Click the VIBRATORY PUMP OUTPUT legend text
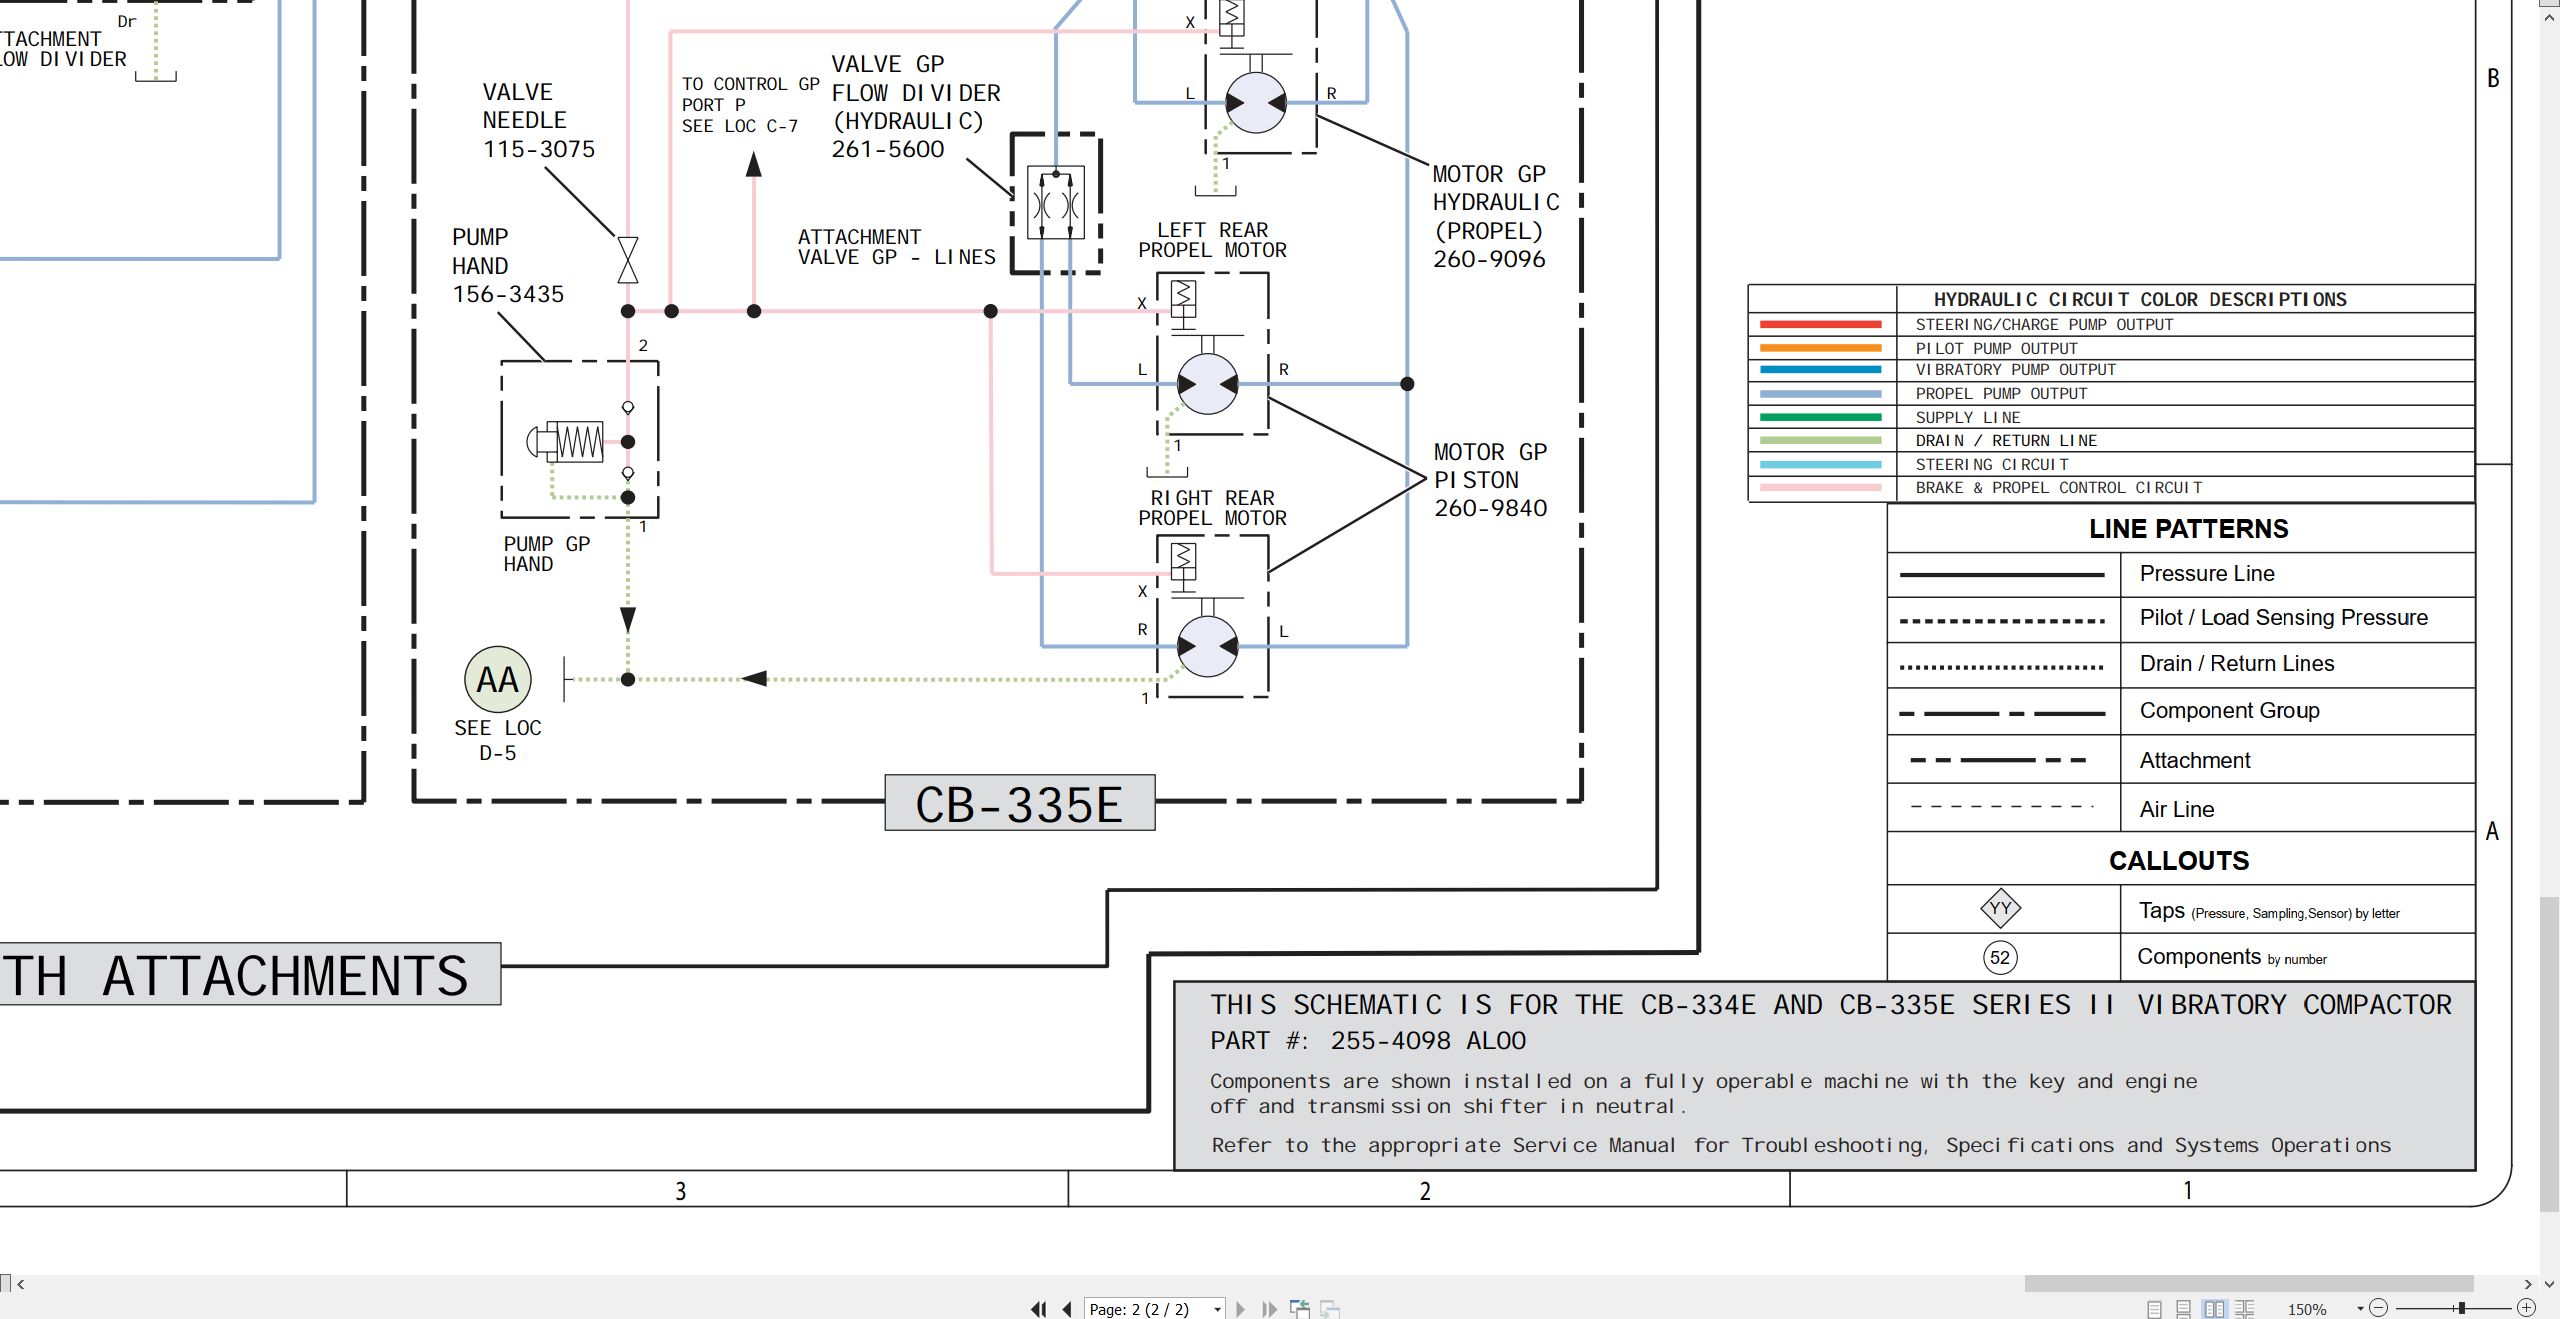This screenshot has height=1319, width=2560. tap(2015, 370)
